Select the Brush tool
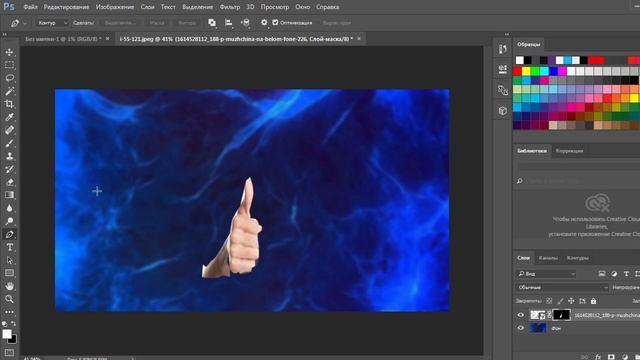 (9, 143)
